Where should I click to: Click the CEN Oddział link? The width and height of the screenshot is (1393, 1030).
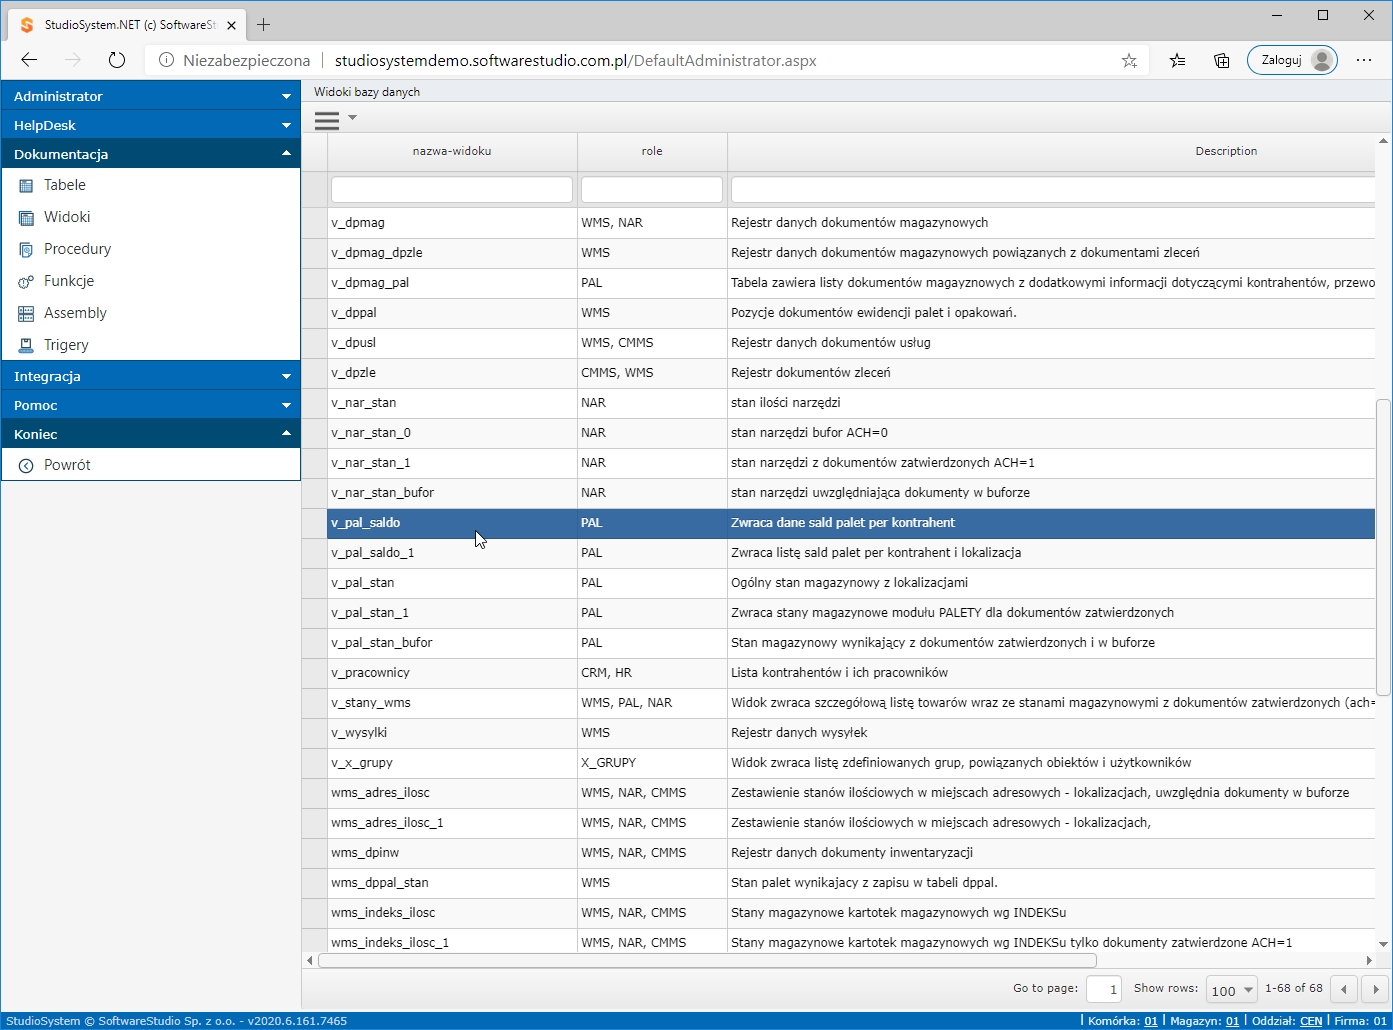click(x=1310, y=1021)
